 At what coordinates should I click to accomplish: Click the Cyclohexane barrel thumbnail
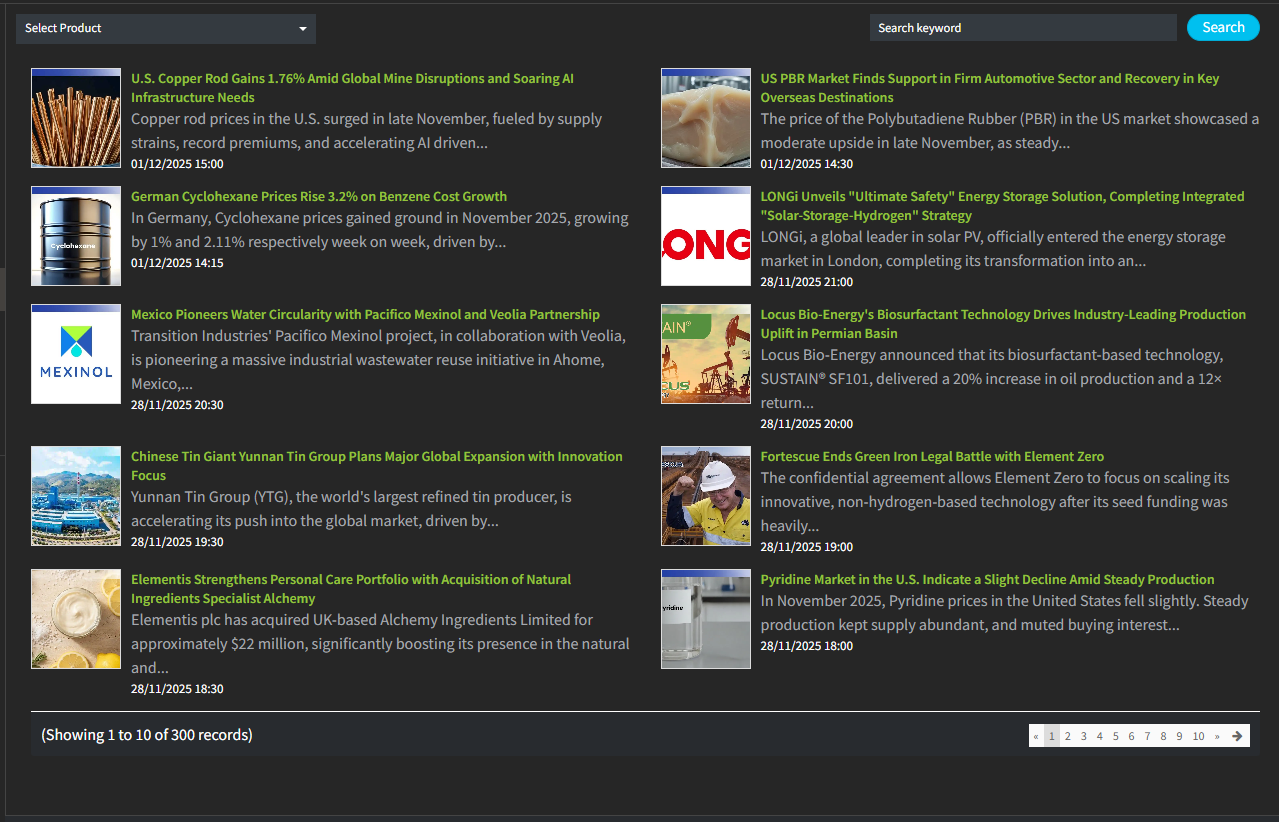coord(76,236)
